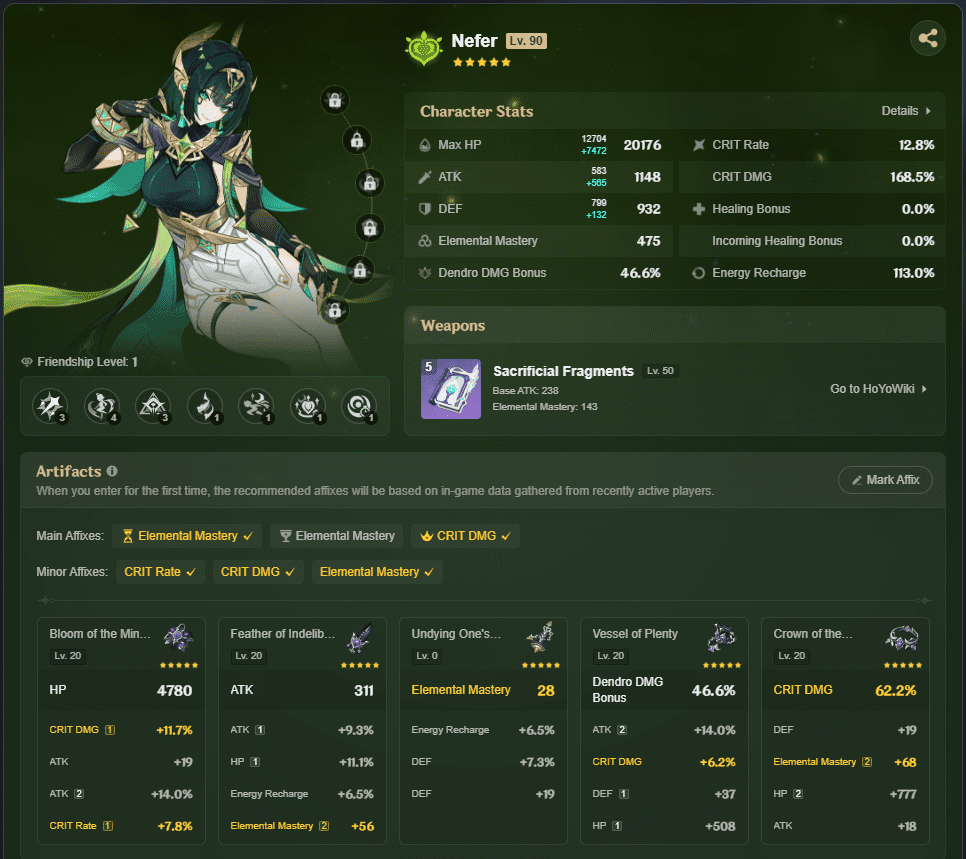The width and height of the screenshot is (966, 859).
Task: Open the Go to HoYoWiki link
Action: pyautogui.click(x=879, y=389)
